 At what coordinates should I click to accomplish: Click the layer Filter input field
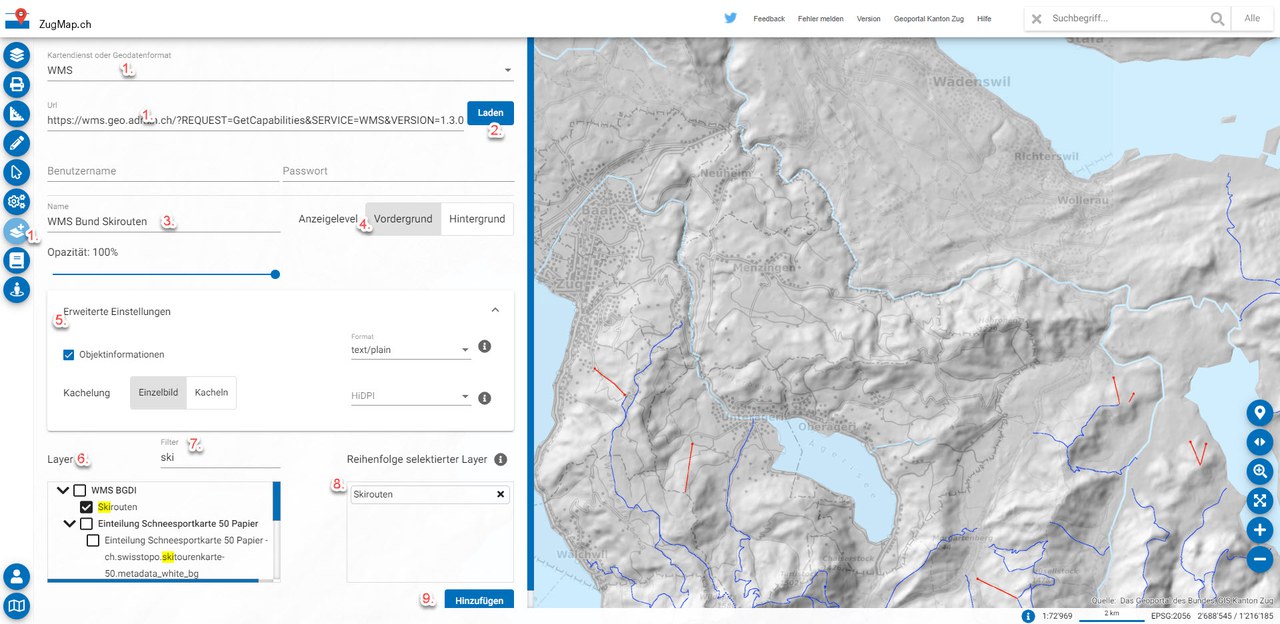point(220,457)
